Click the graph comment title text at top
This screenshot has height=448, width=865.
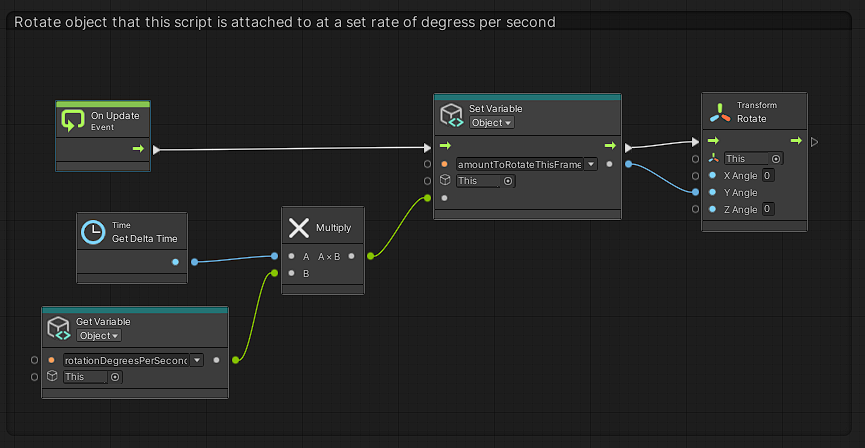(285, 22)
